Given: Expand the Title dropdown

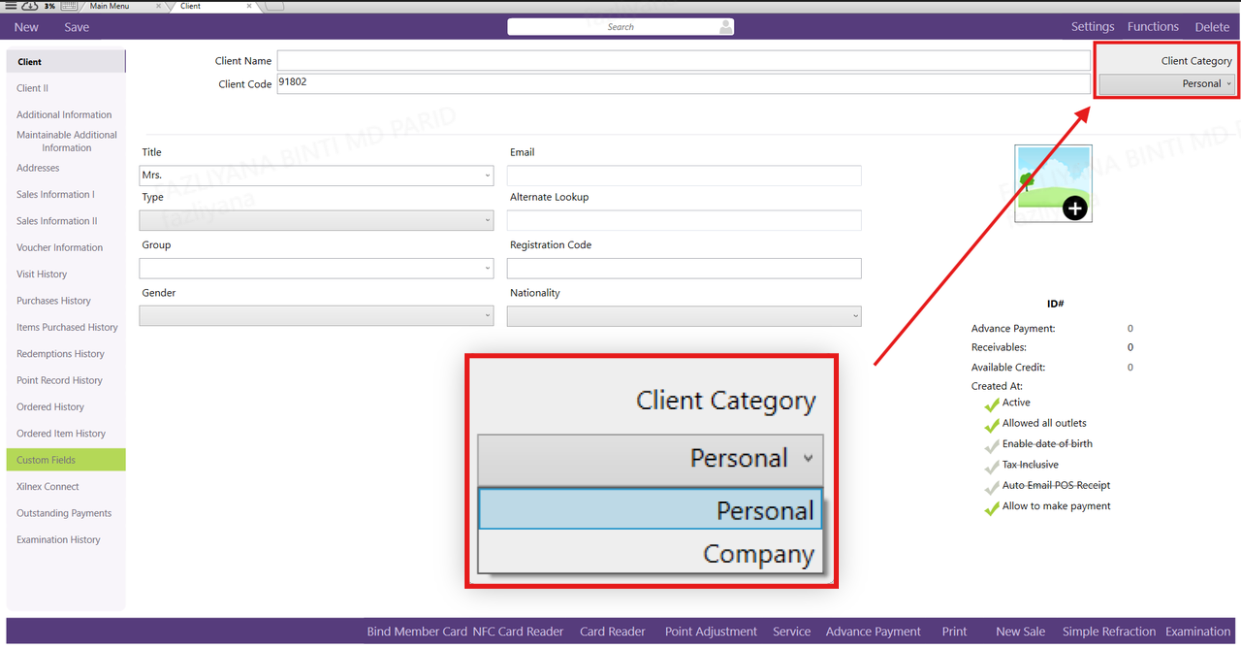Looking at the screenshot, I should coord(487,176).
